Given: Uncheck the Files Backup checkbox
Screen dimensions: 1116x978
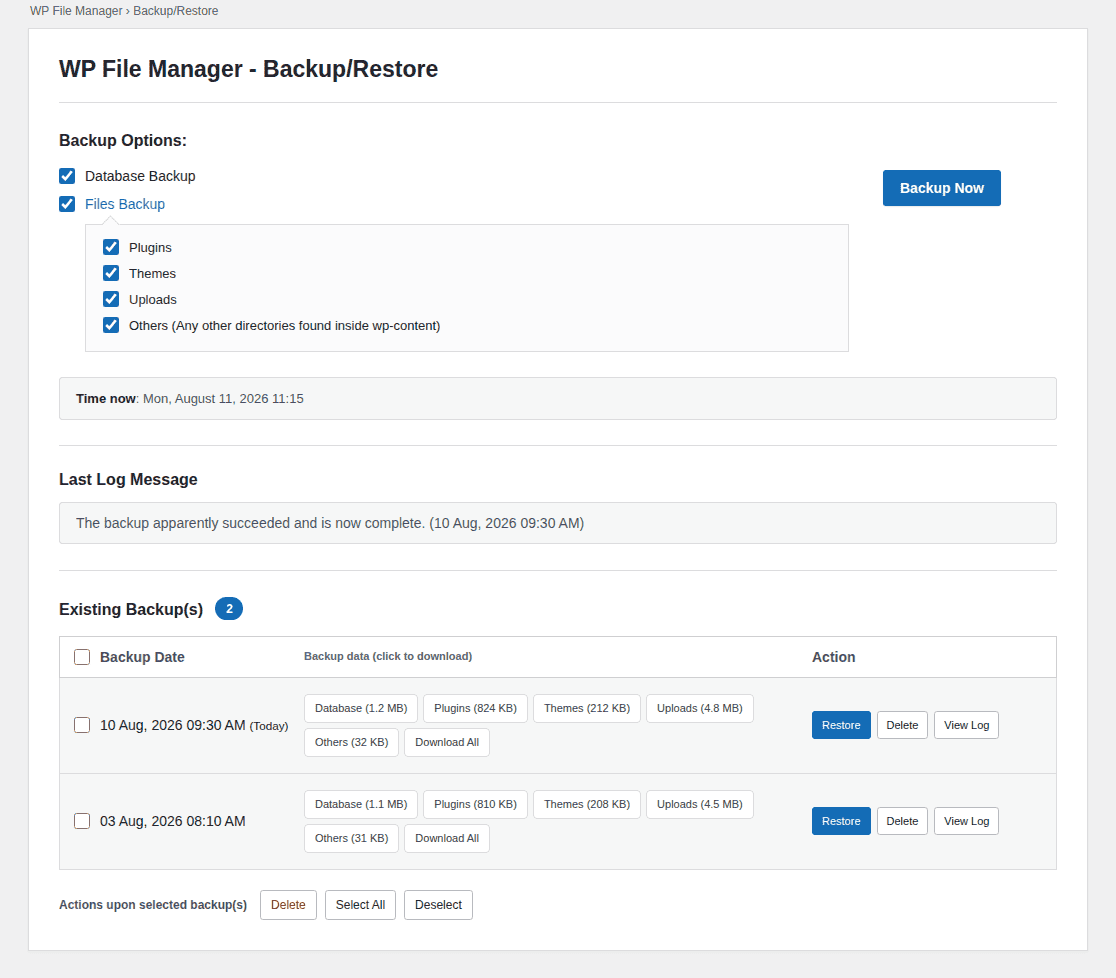Looking at the screenshot, I should pyautogui.click(x=67, y=204).
